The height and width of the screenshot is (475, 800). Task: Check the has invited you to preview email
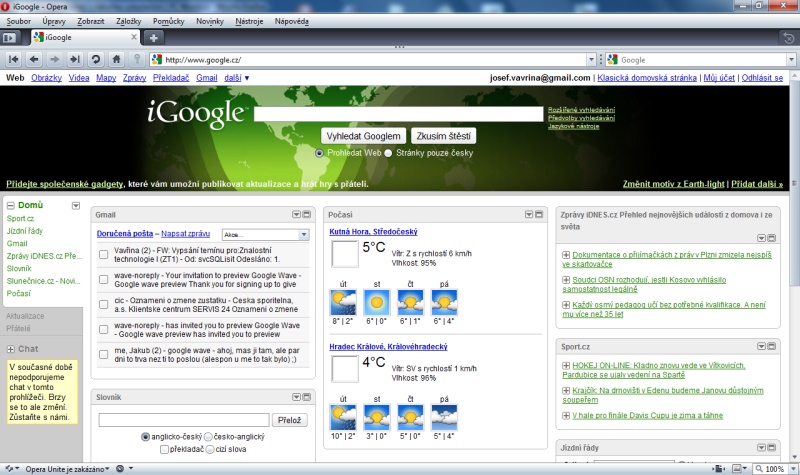104,330
